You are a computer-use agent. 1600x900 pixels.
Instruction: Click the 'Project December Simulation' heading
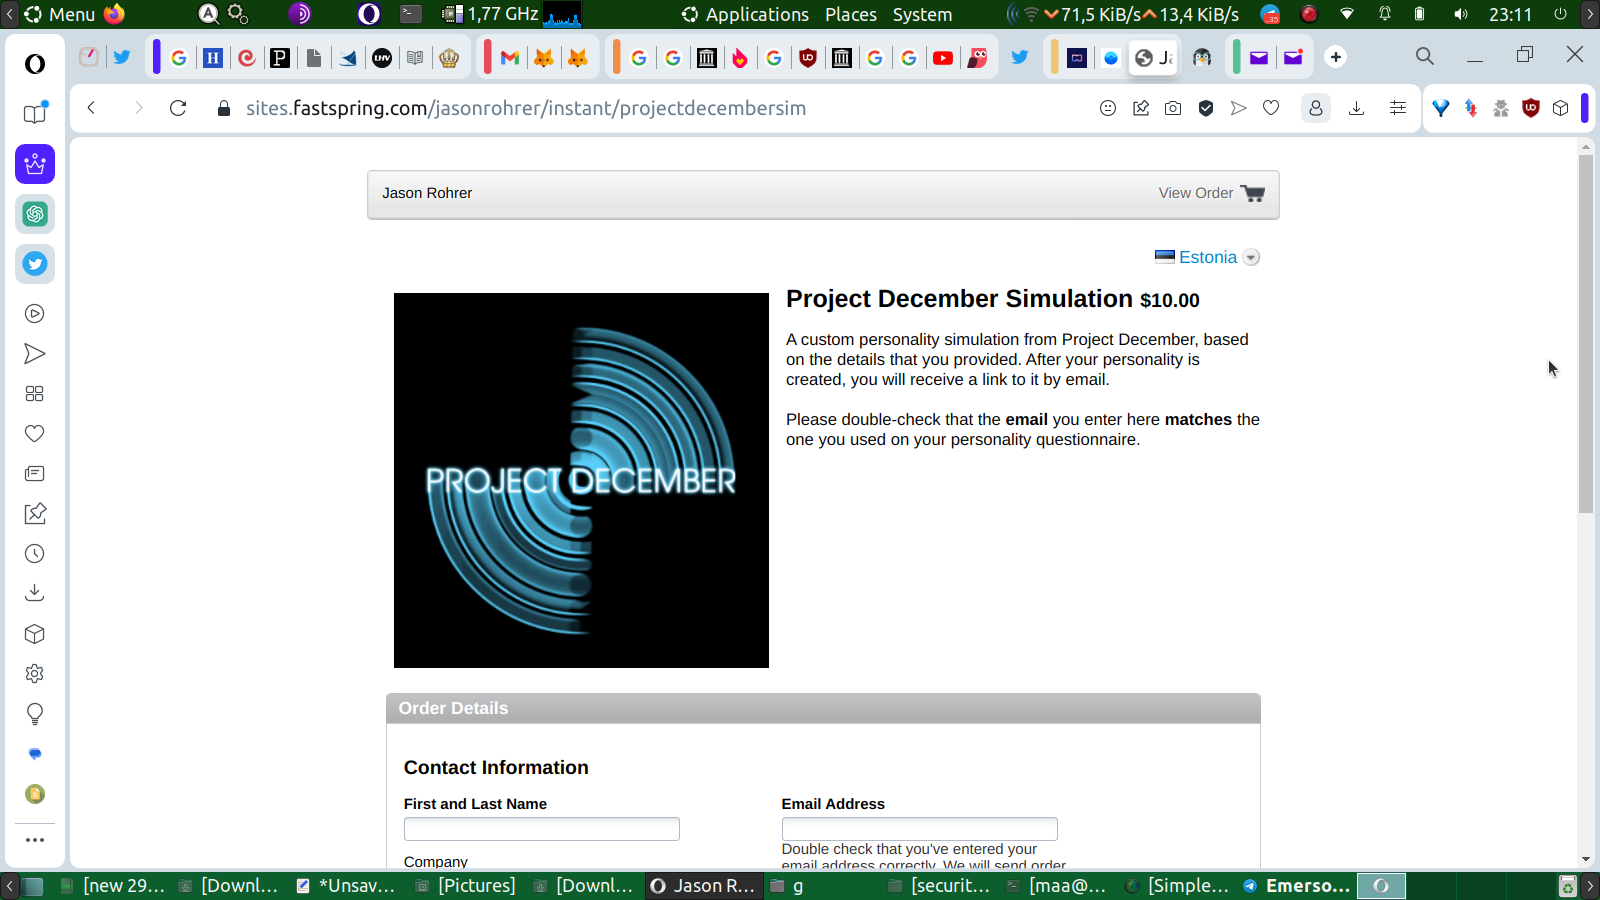point(959,299)
